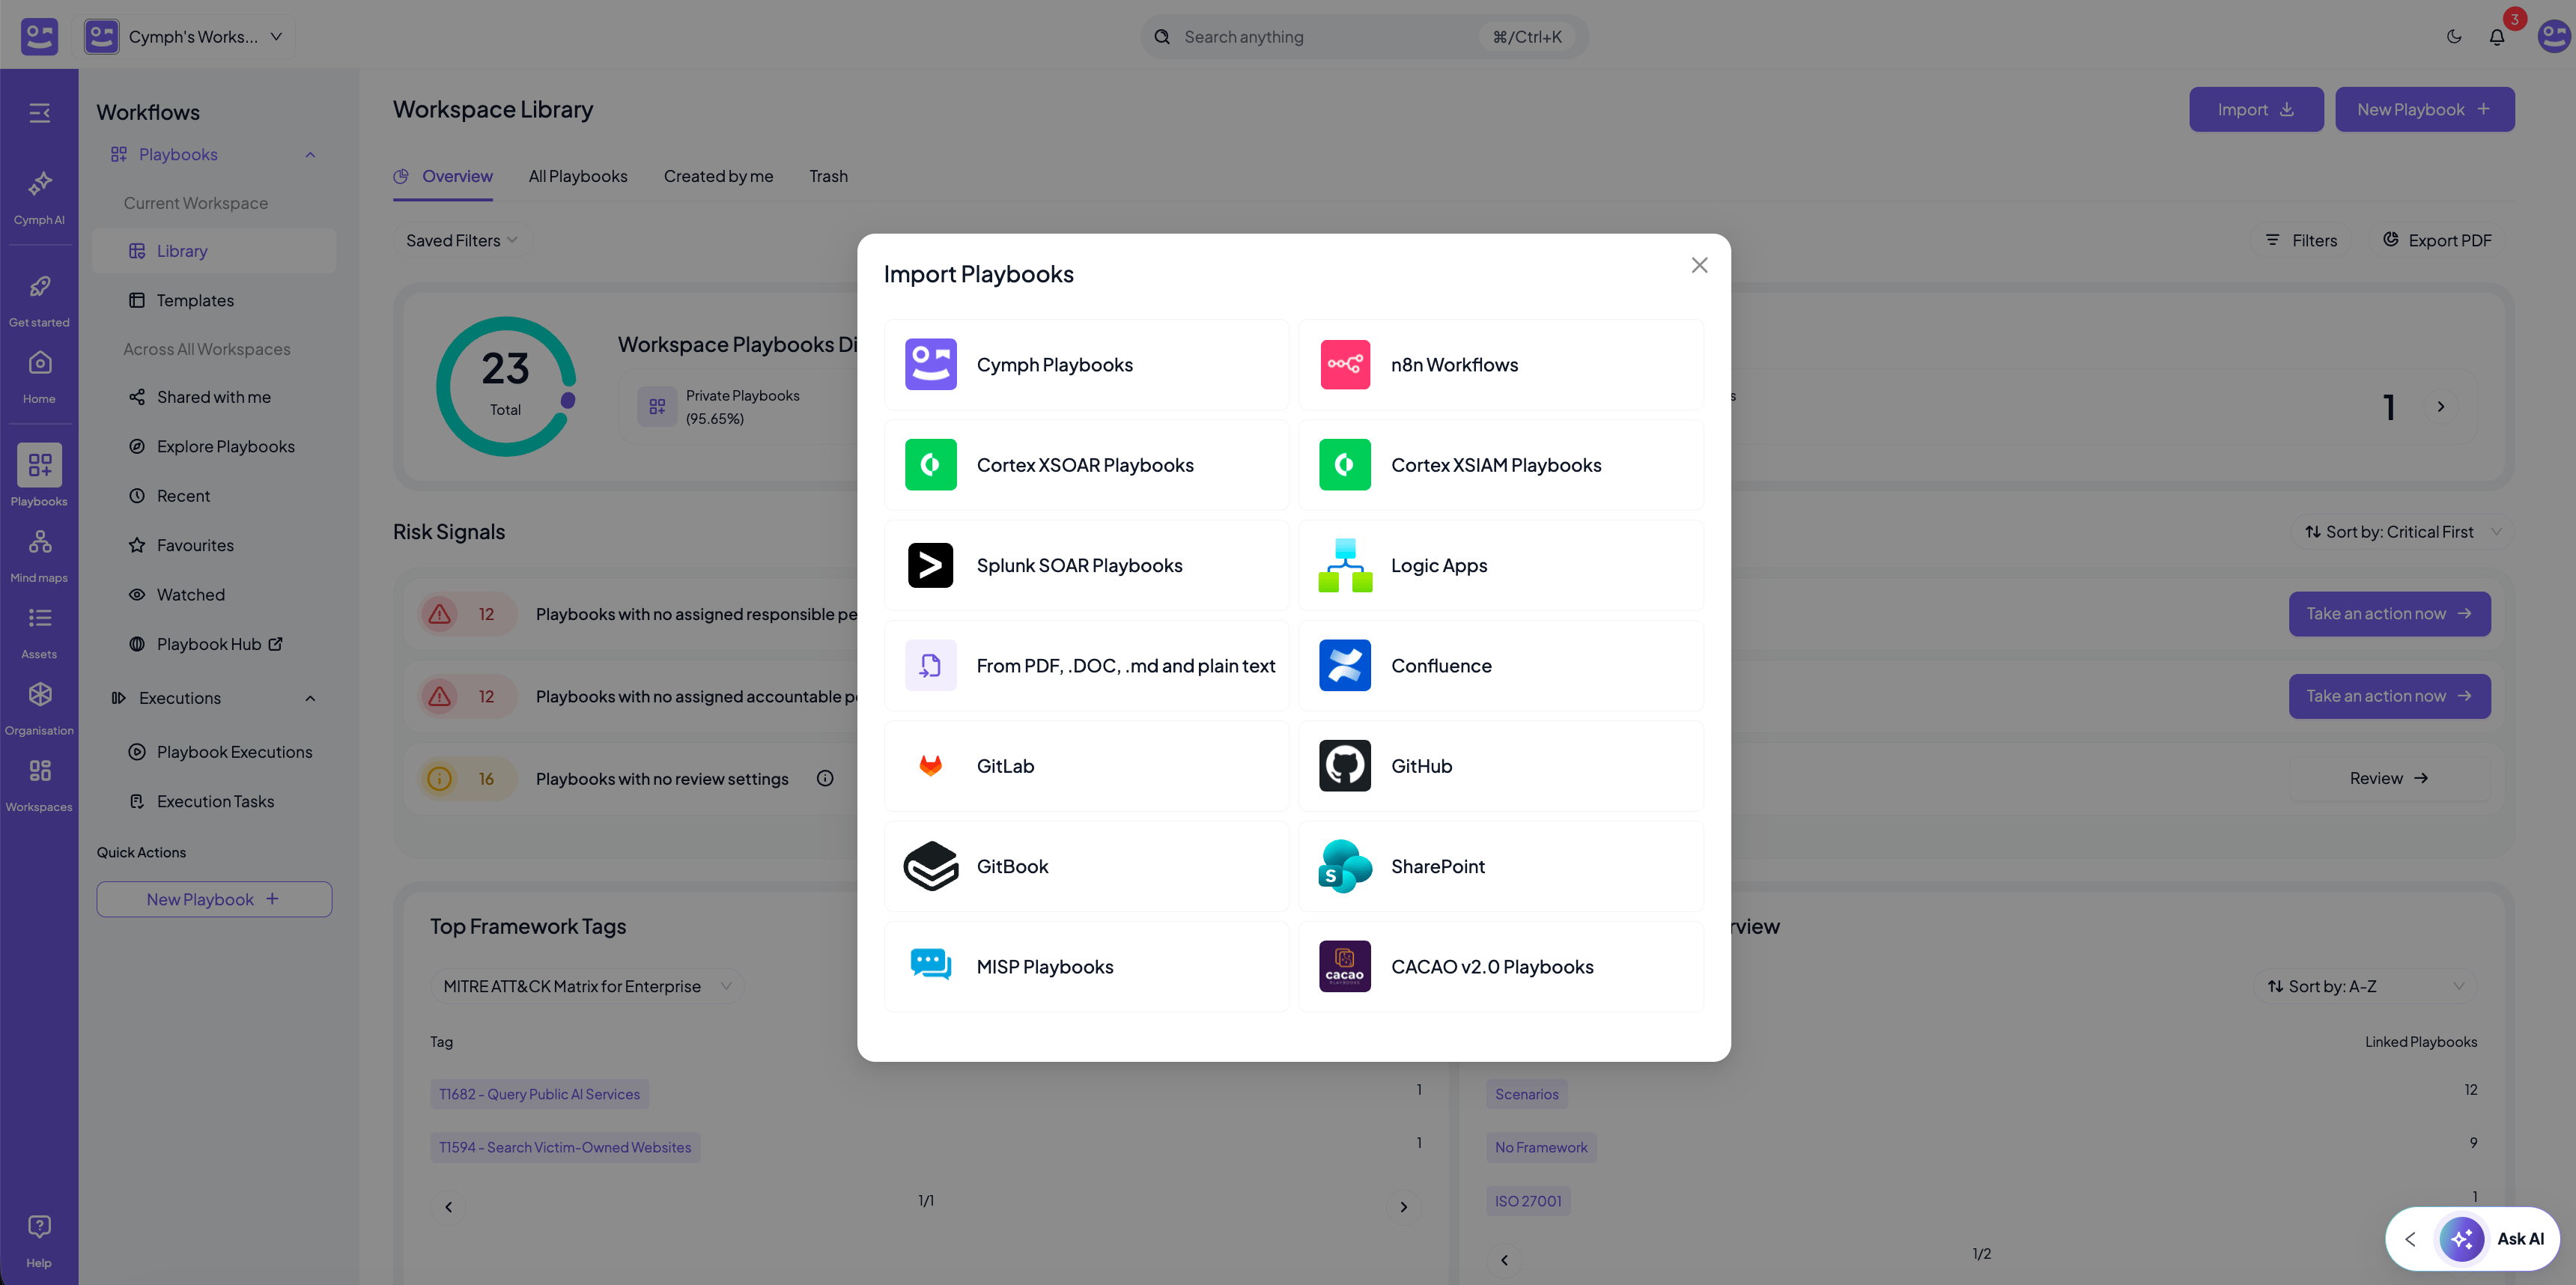Click Quick Actions New Playbook button
The width and height of the screenshot is (2576, 1285).
click(214, 899)
